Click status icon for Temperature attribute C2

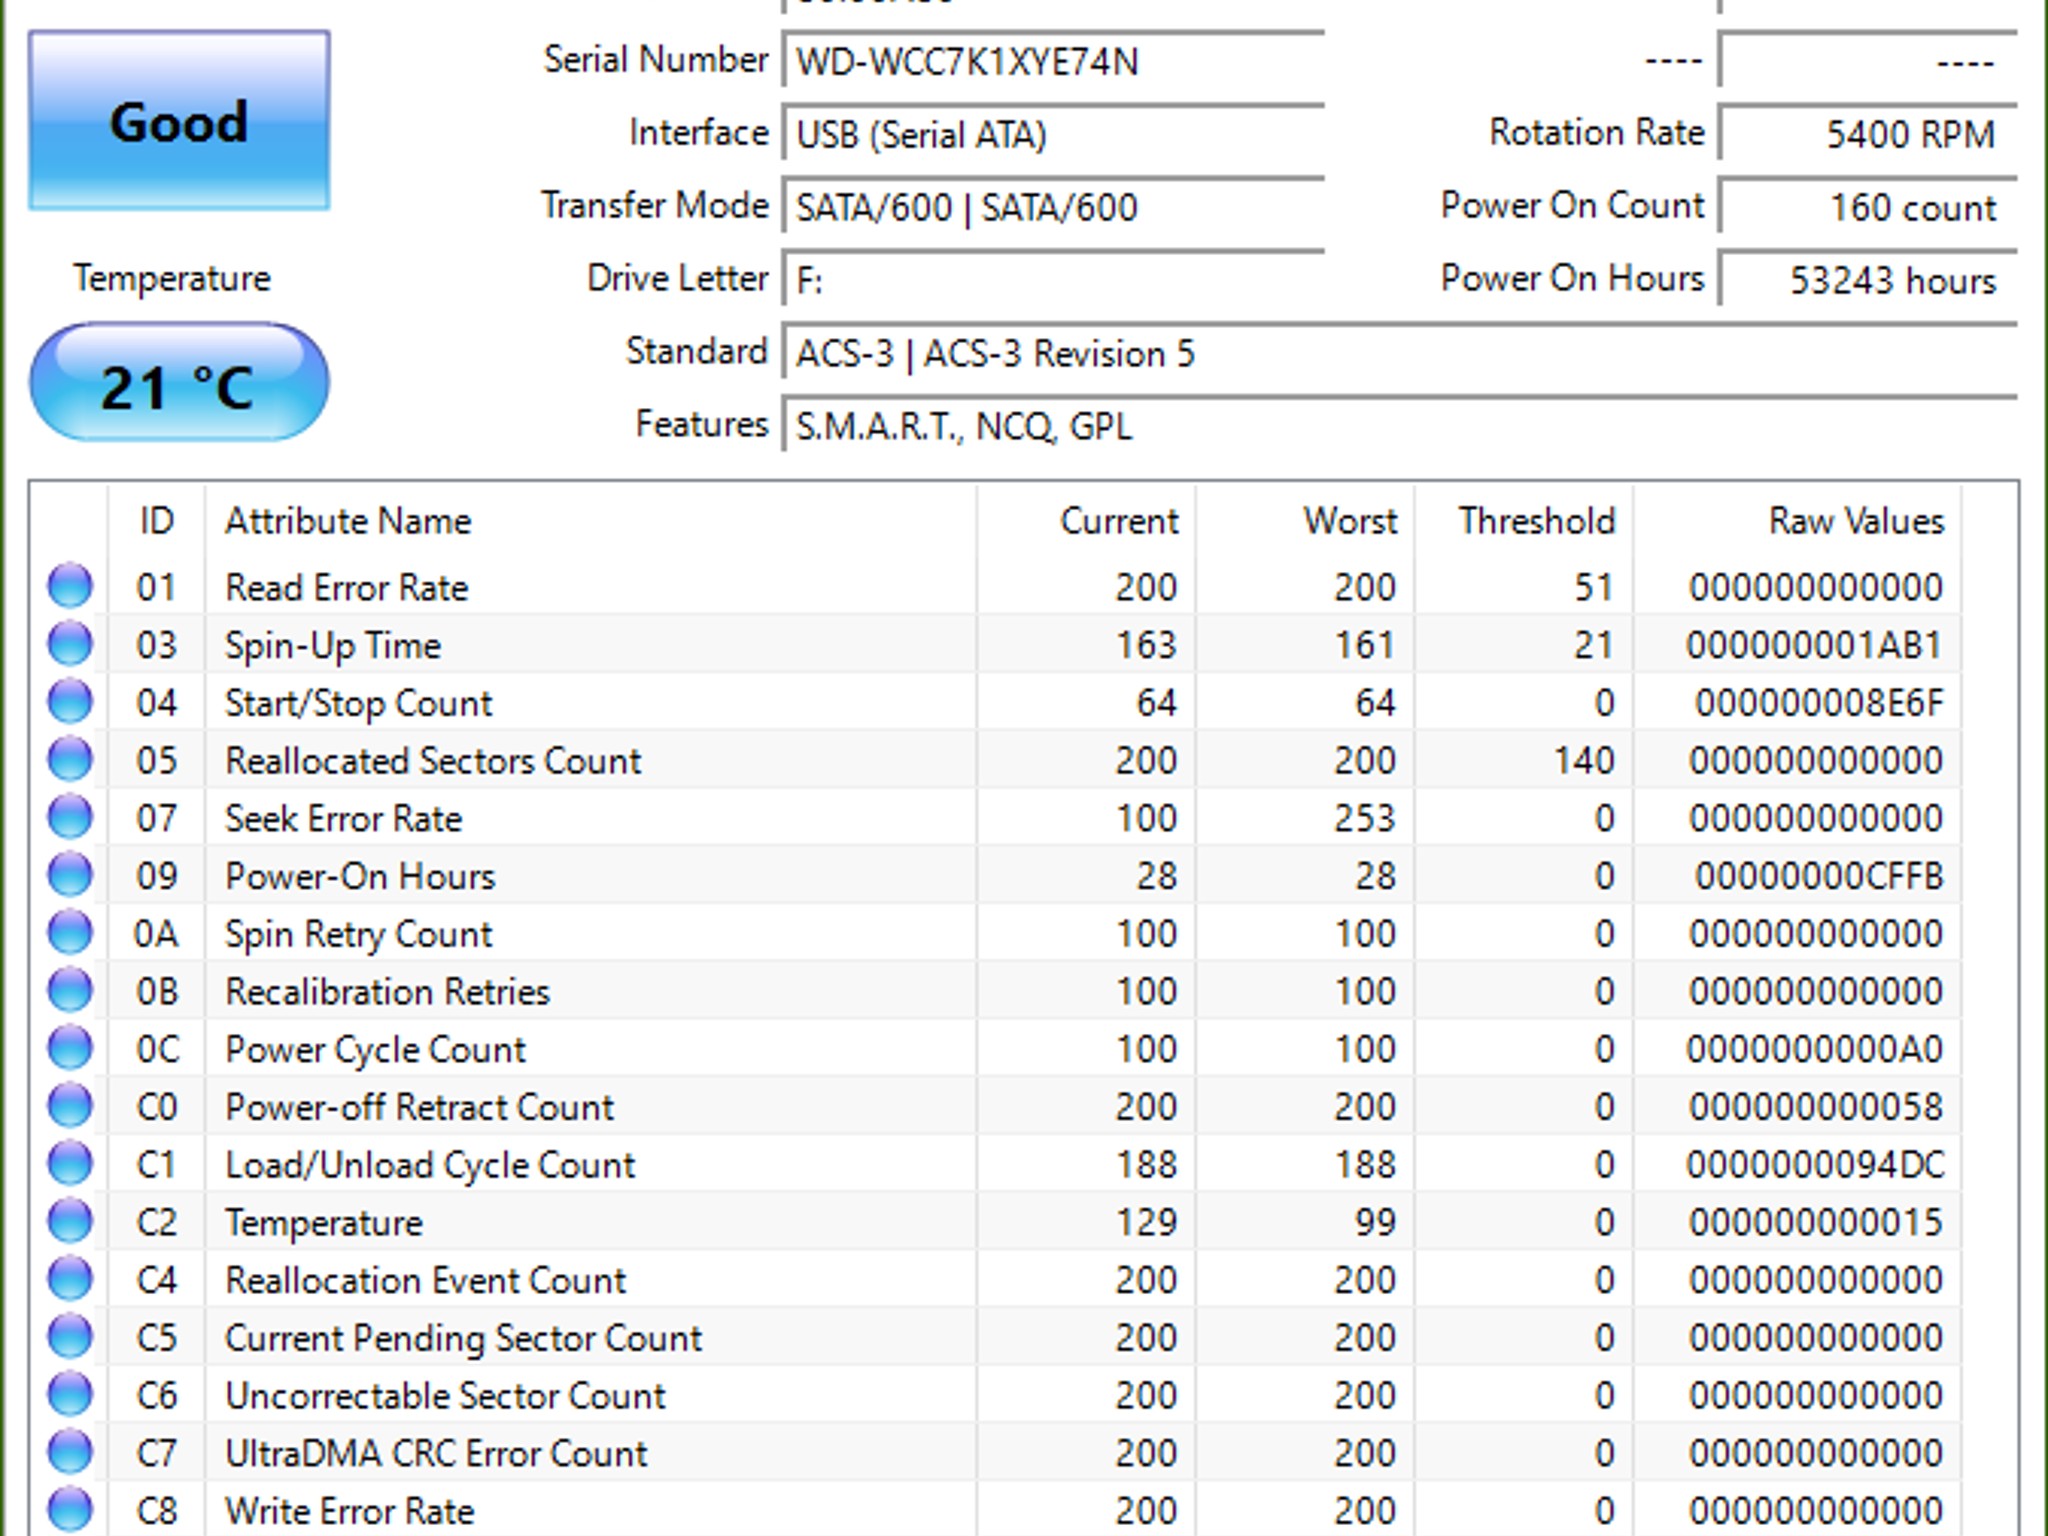pyautogui.click(x=70, y=1222)
